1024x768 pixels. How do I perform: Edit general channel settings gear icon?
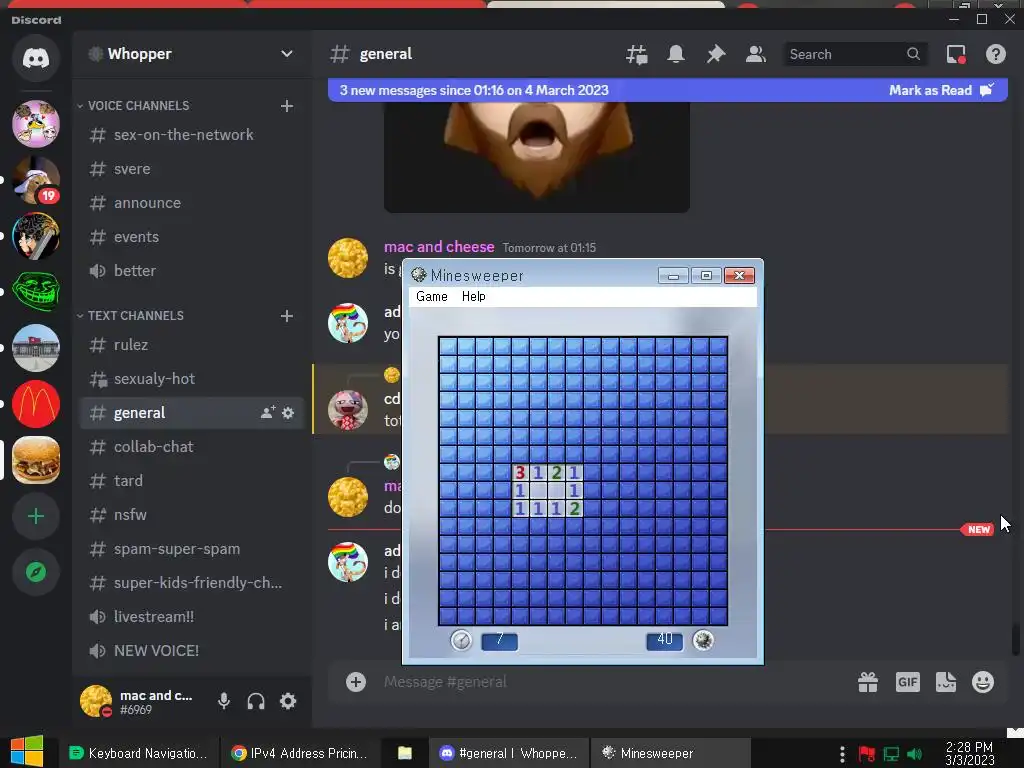click(288, 413)
